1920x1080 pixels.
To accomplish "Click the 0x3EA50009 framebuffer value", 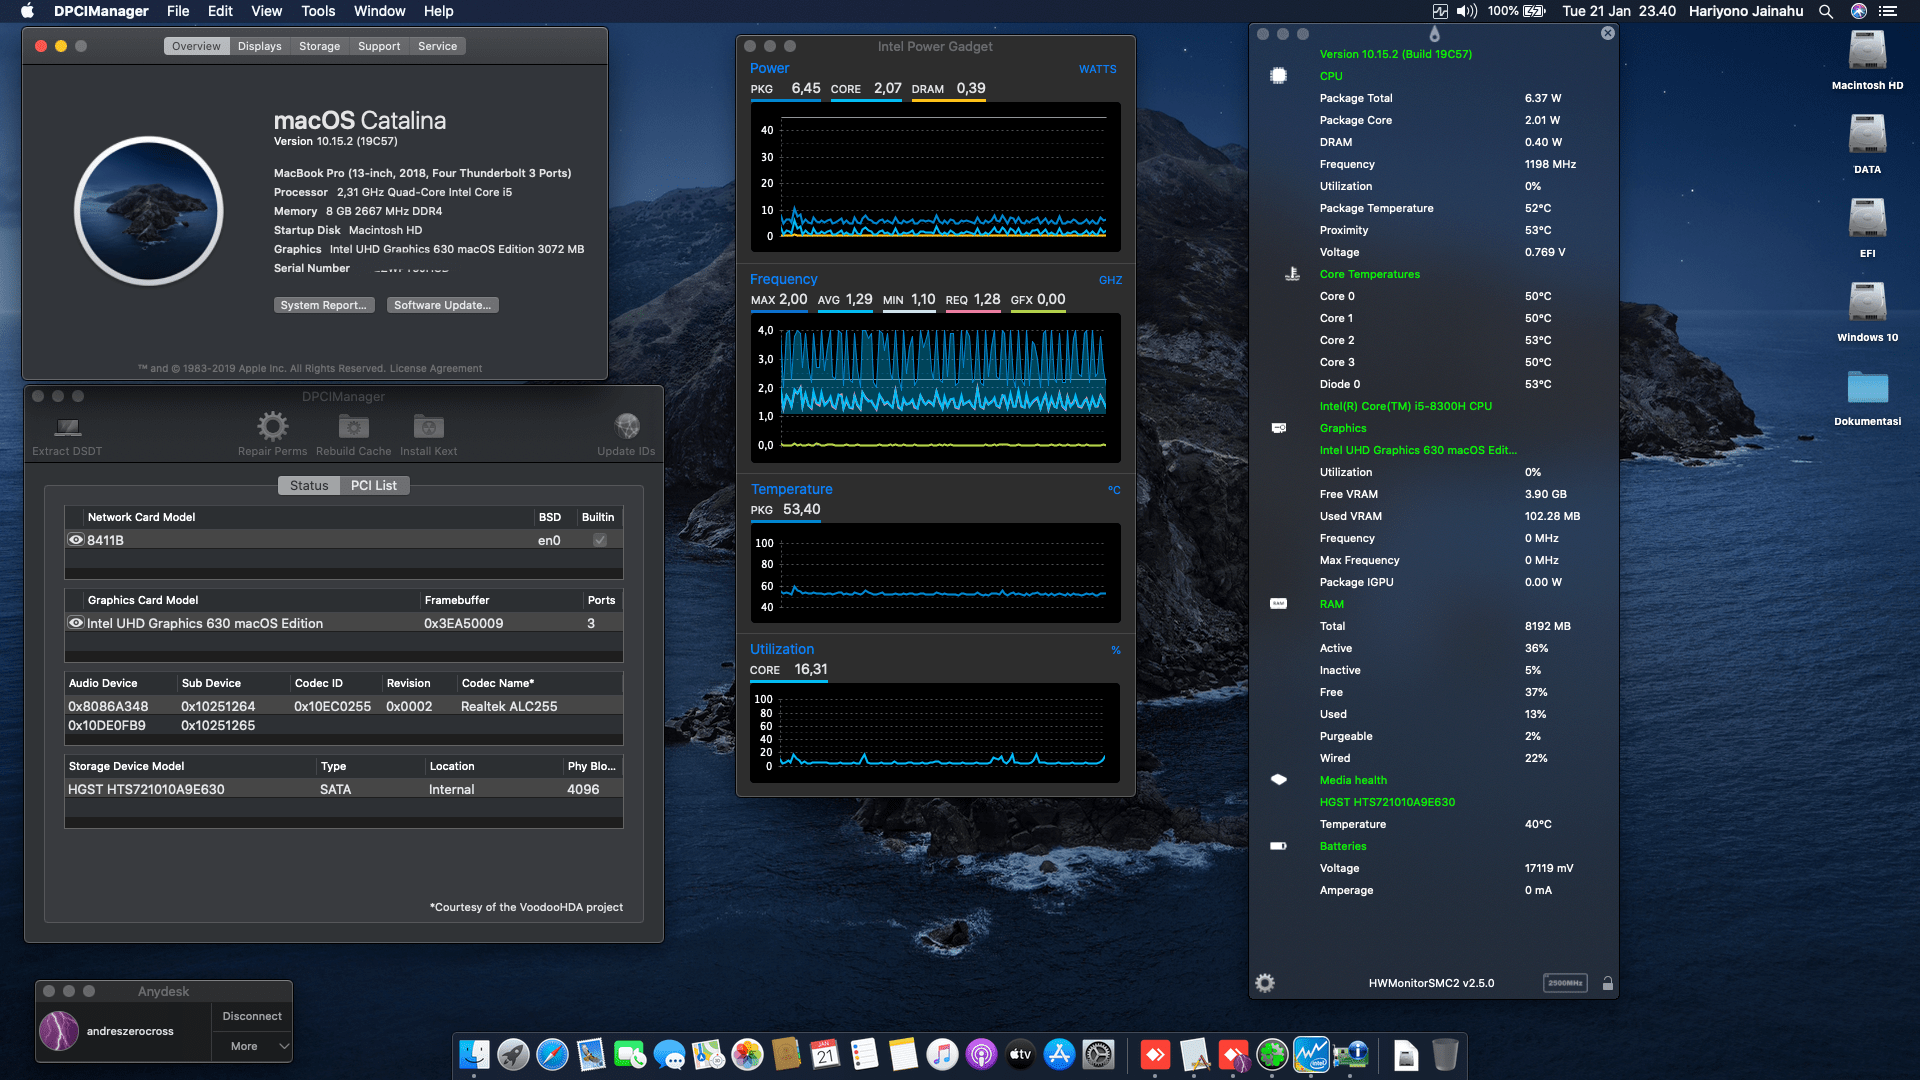I will click(x=463, y=623).
